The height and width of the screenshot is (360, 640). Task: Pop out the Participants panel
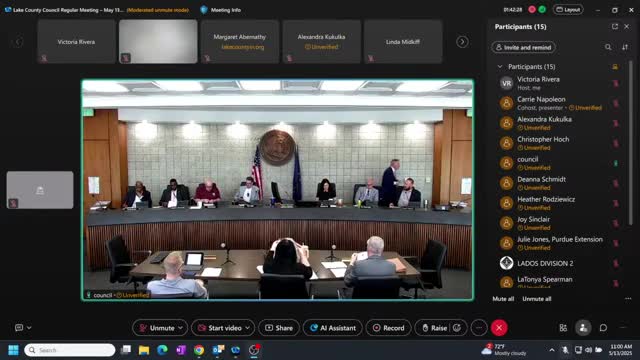(615, 27)
